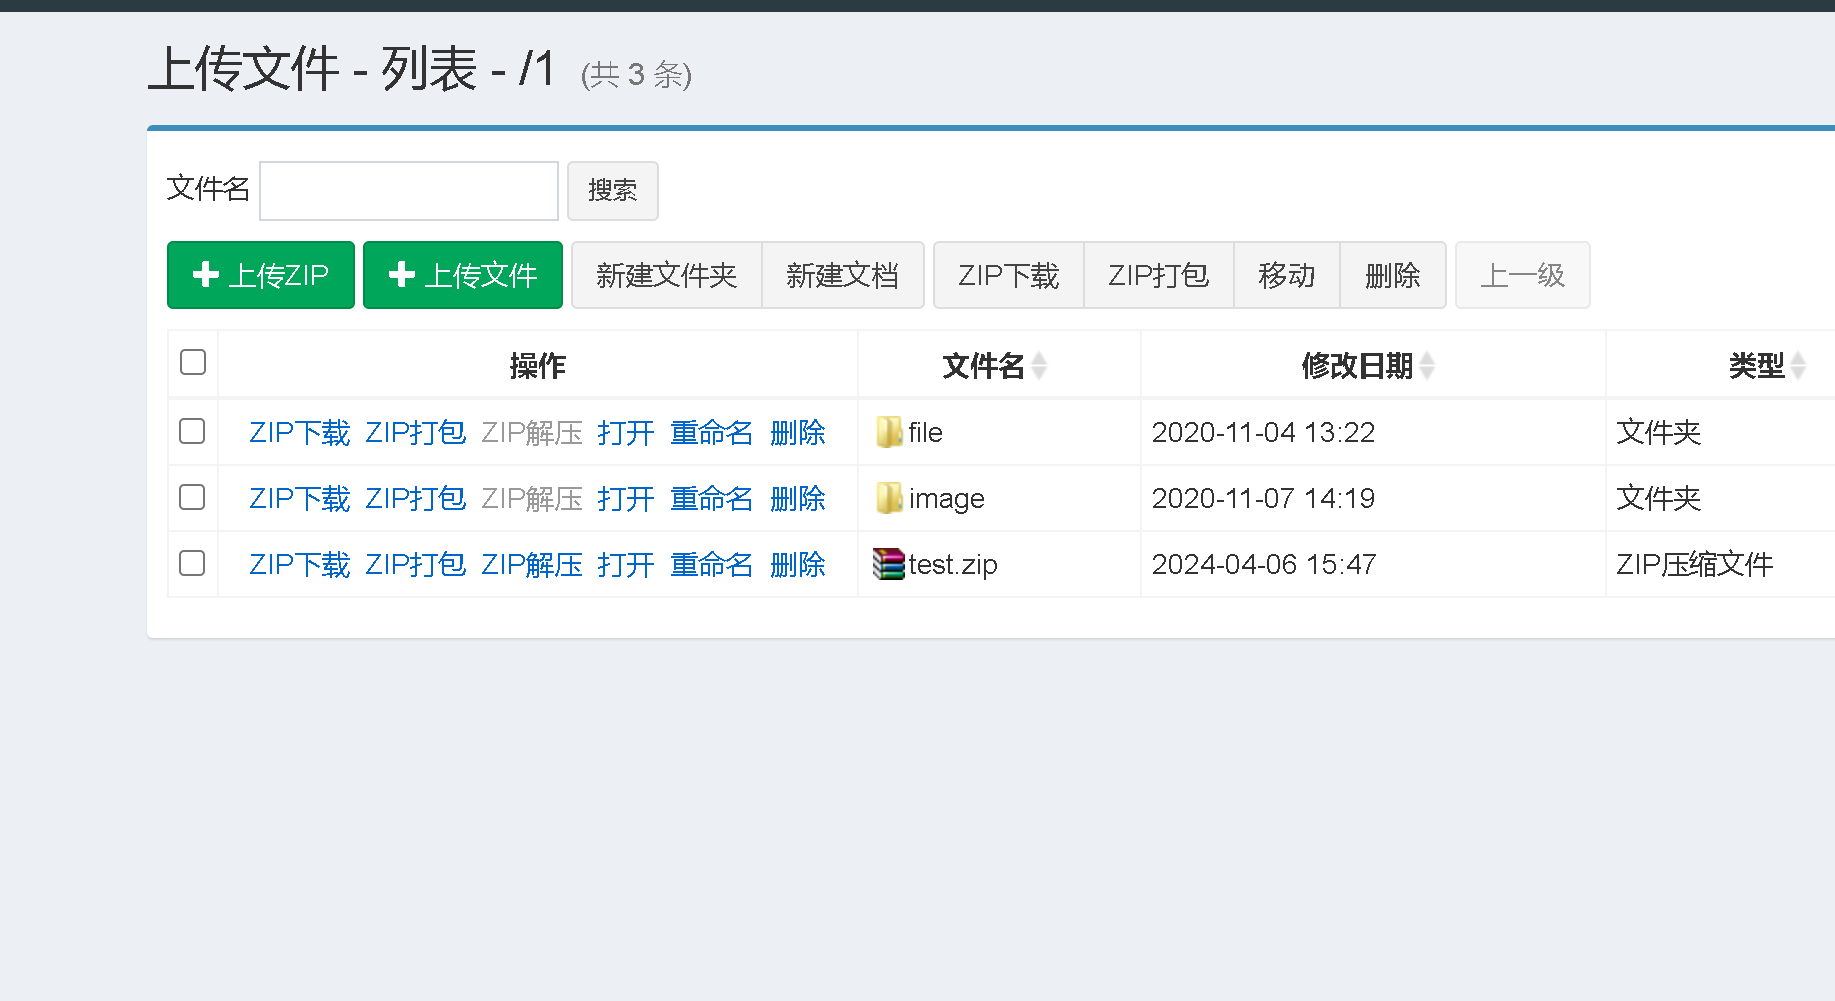Click the date 2020-11-07 14:19

1263,498
